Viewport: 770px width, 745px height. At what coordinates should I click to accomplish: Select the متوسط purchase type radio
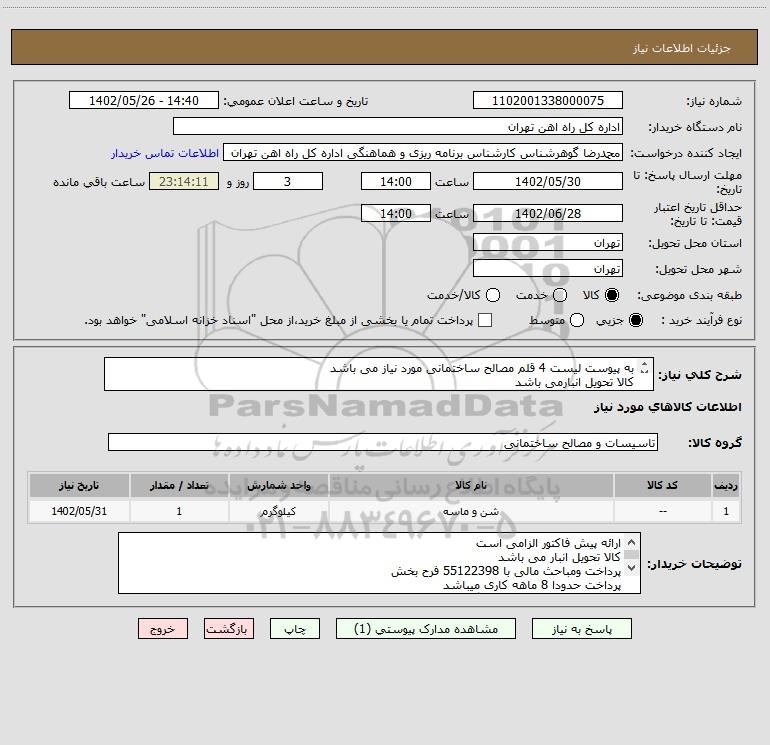577,320
